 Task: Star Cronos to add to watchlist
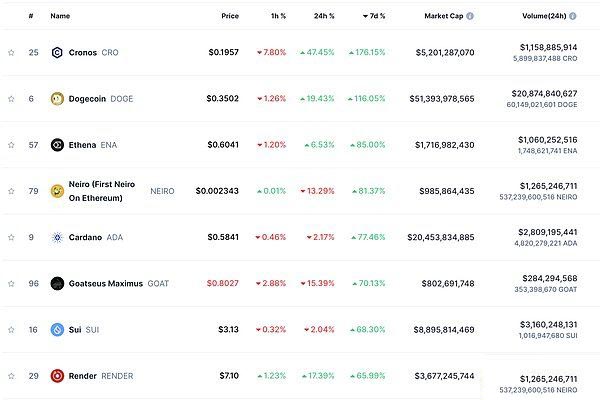[x=11, y=52]
